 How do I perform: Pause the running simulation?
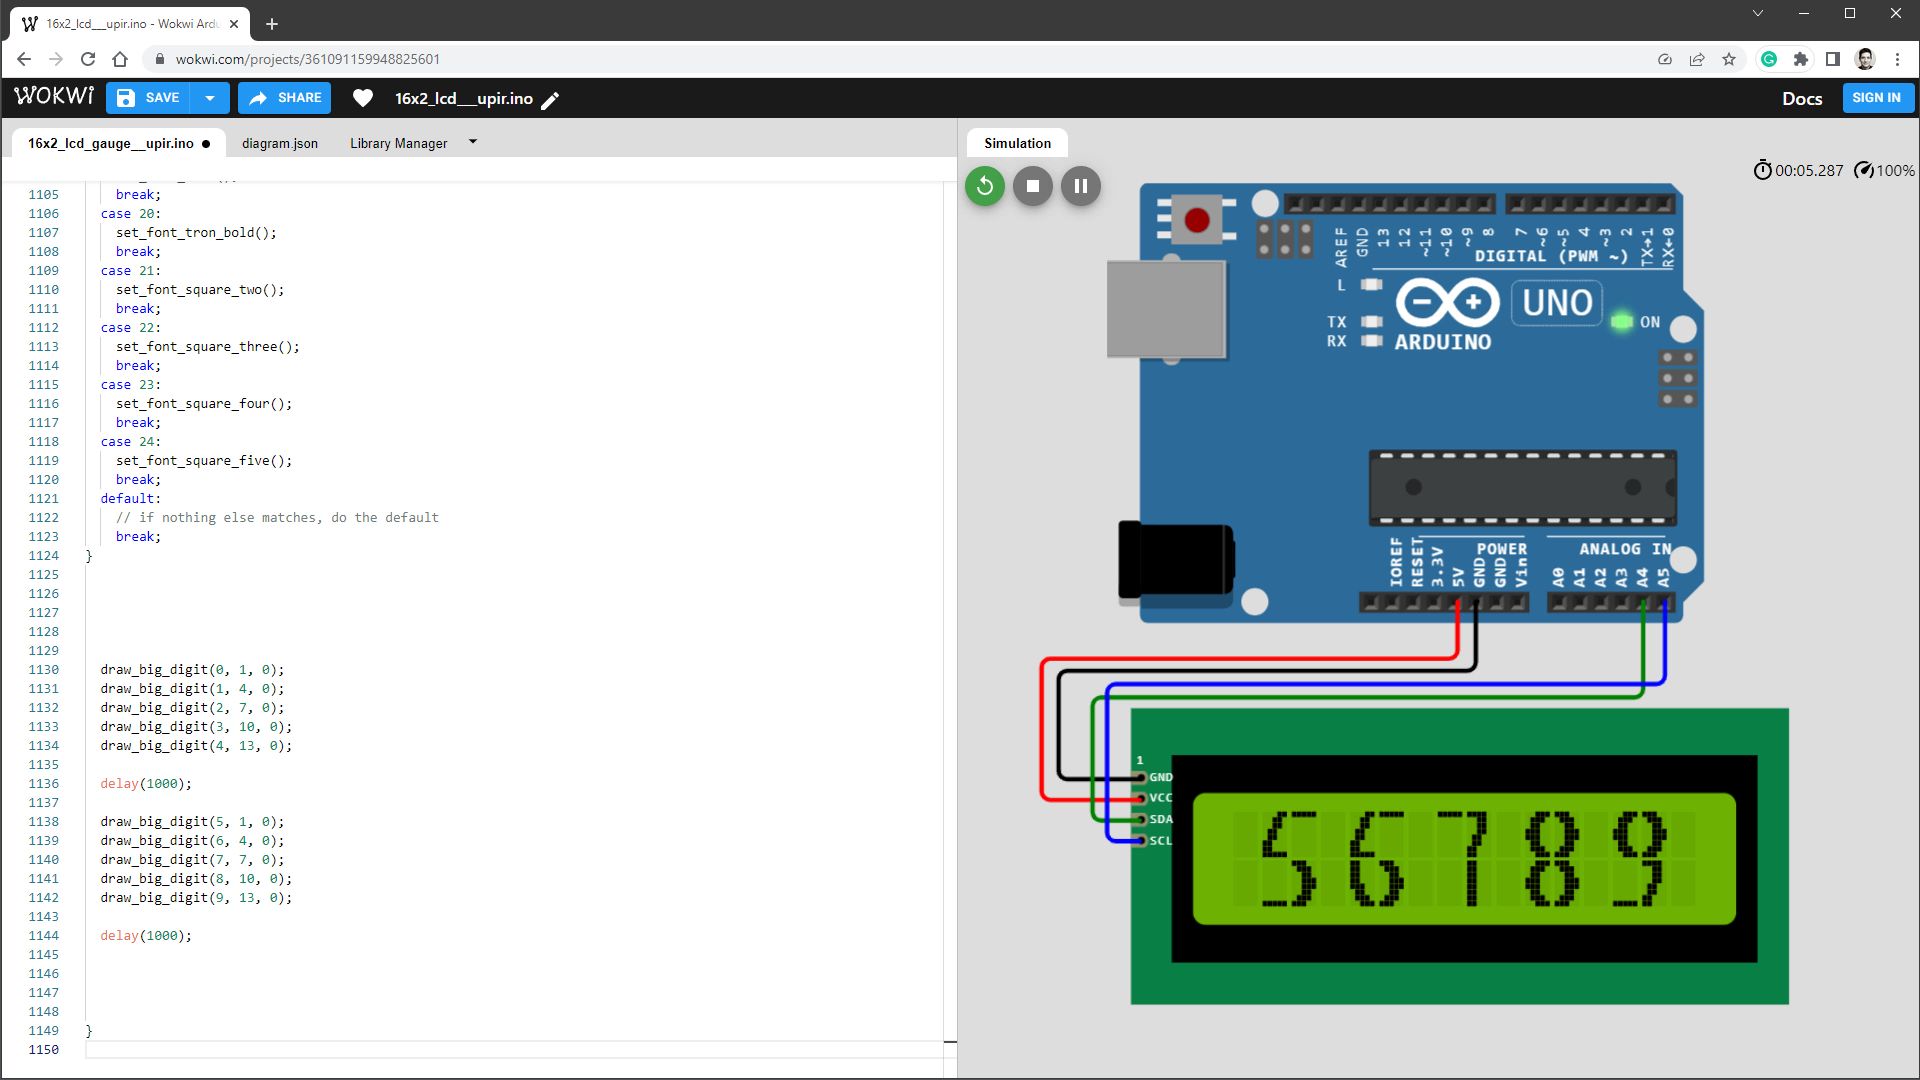[1080, 186]
